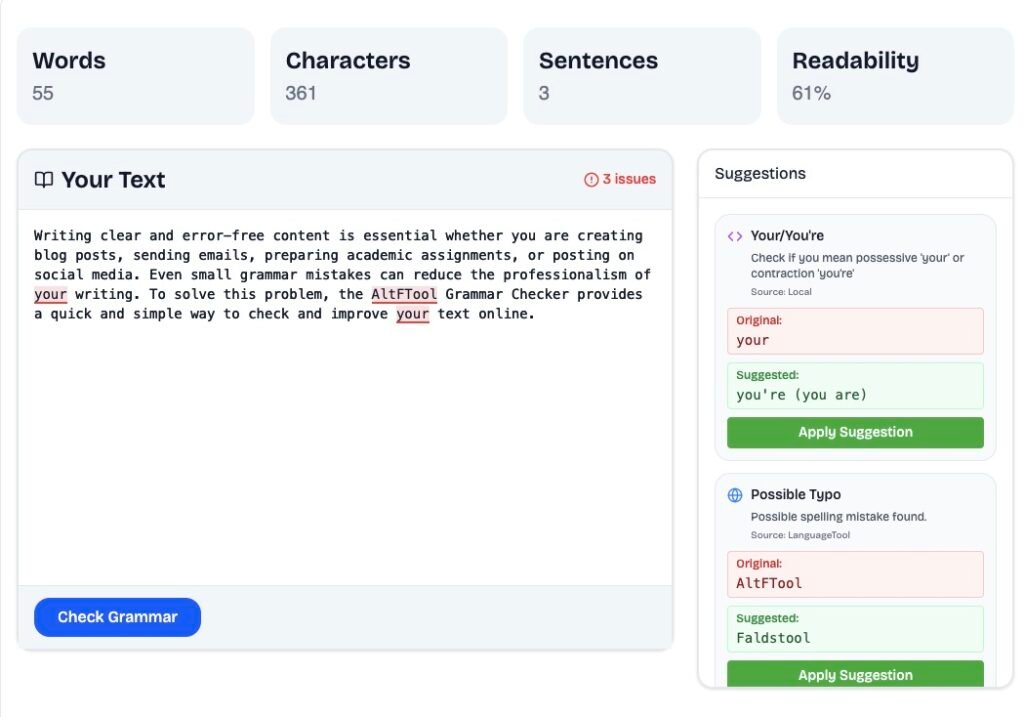Click the Suggestions panel header

click(760, 174)
